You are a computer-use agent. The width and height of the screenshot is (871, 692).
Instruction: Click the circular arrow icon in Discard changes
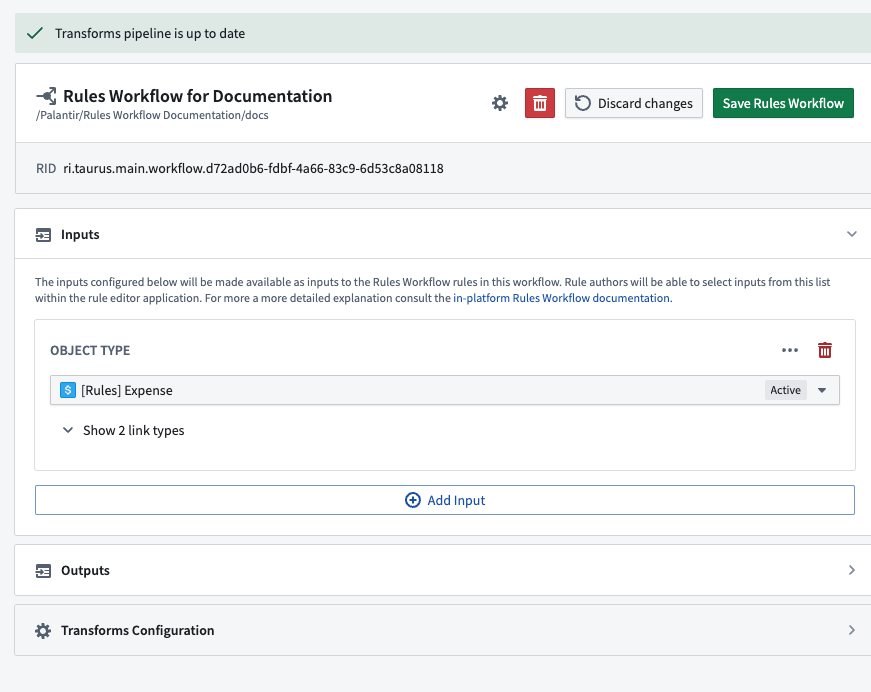pyautogui.click(x=582, y=103)
